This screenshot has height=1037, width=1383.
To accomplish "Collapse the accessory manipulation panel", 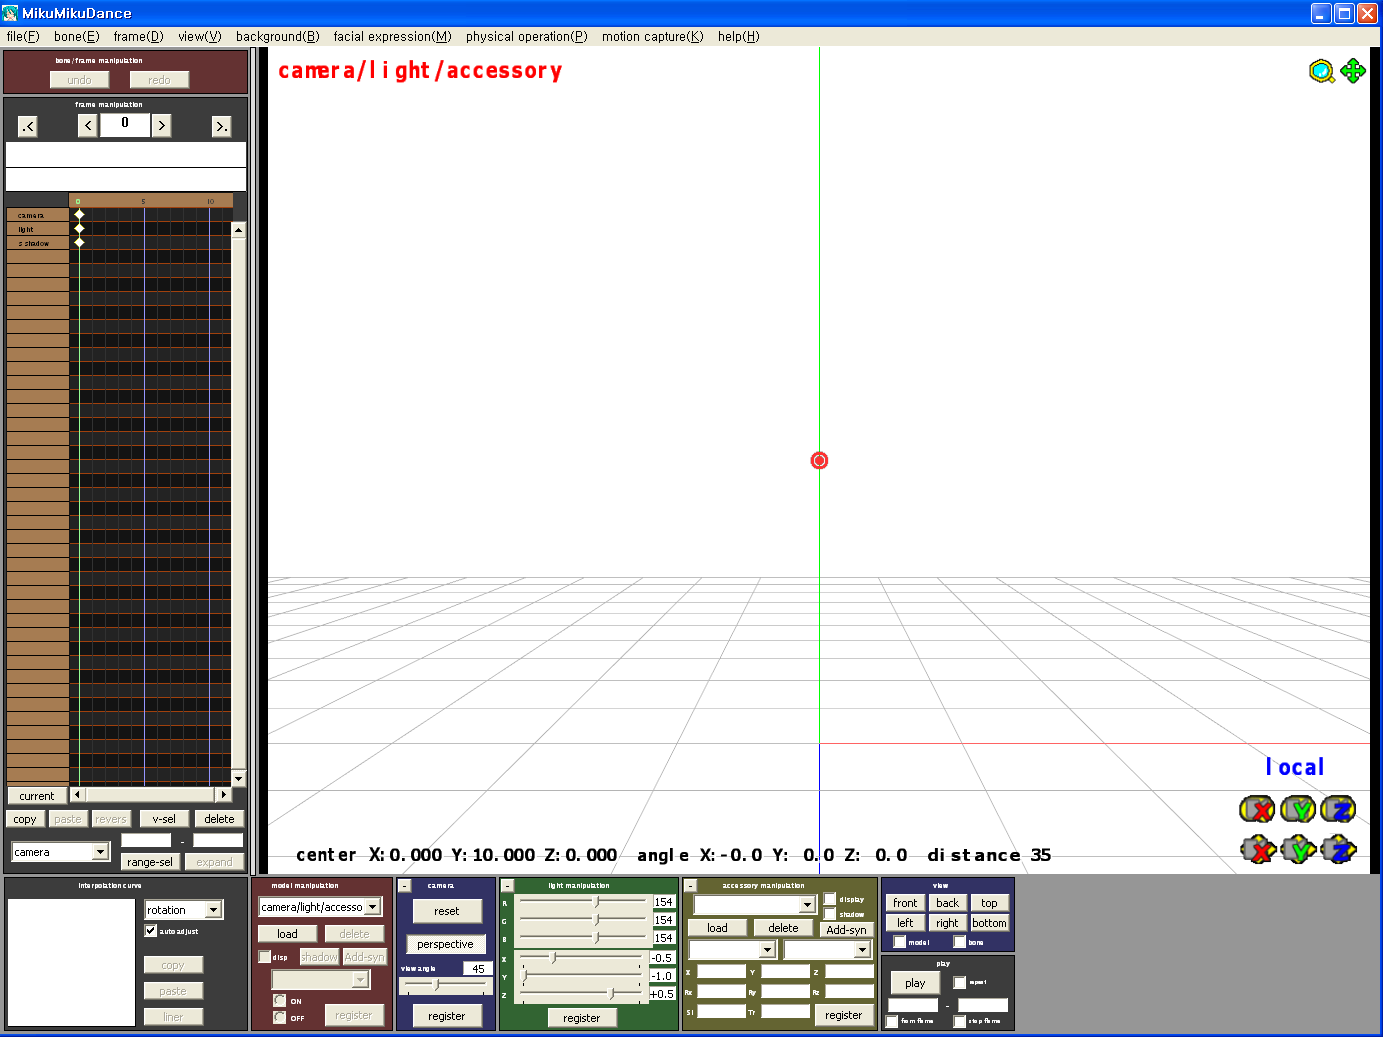I will (690, 886).
